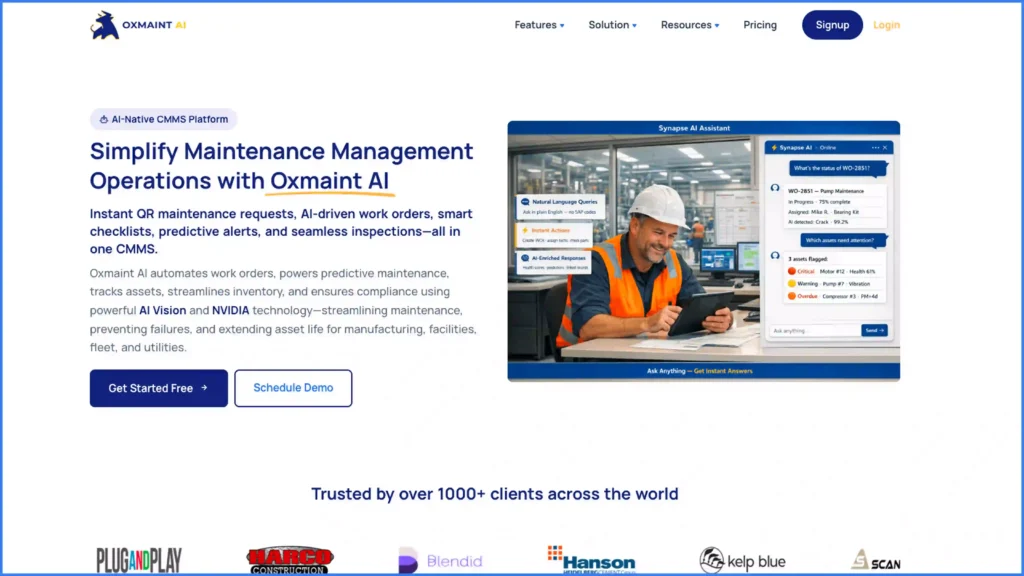Click the Blendid client logo
This screenshot has width=1024, height=576.
coord(440,560)
